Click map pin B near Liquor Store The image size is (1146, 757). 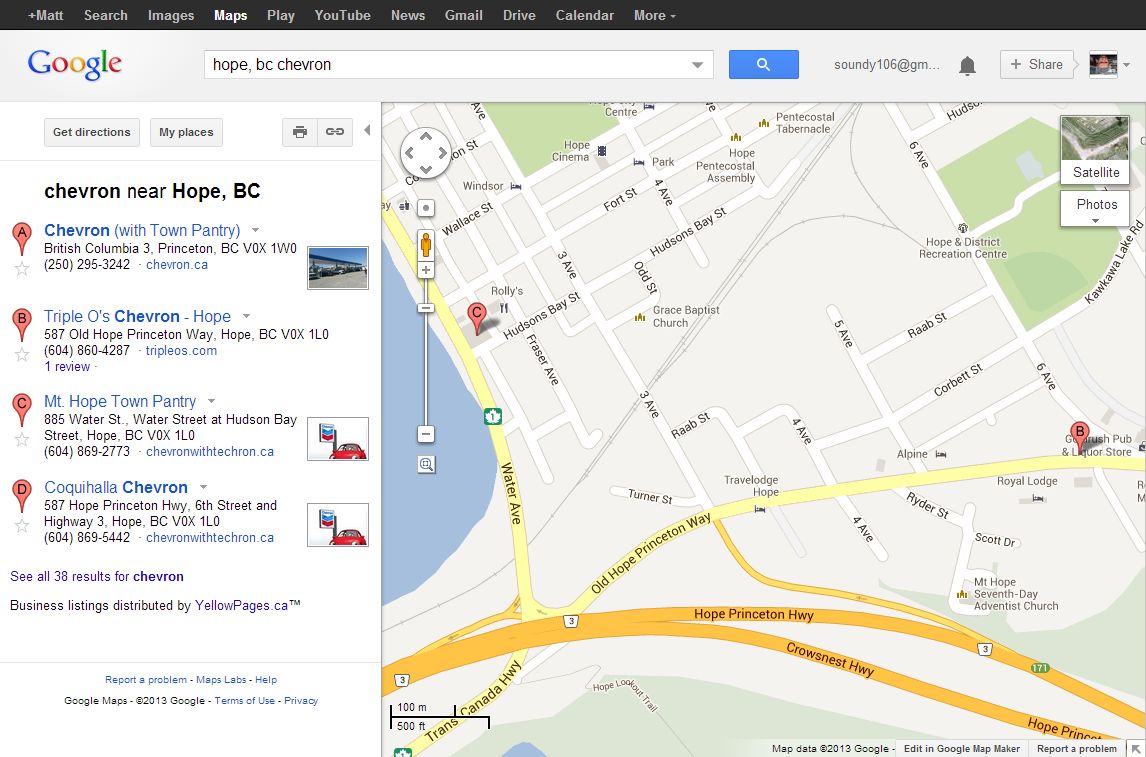tap(1079, 437)
